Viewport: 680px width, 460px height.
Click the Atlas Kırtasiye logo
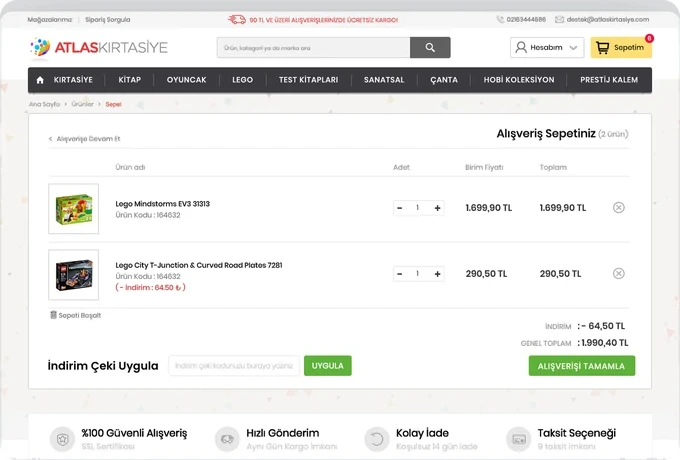pos(99,47)
